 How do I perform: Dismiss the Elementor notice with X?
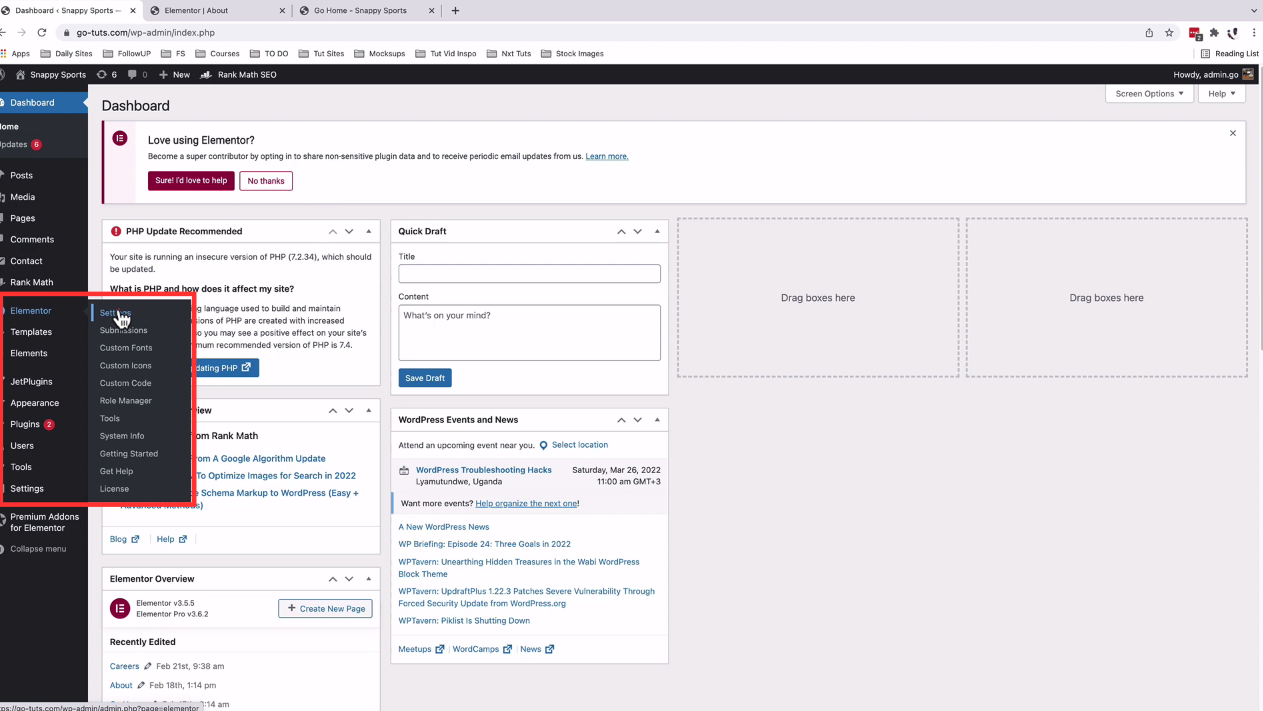[1233, 133]
